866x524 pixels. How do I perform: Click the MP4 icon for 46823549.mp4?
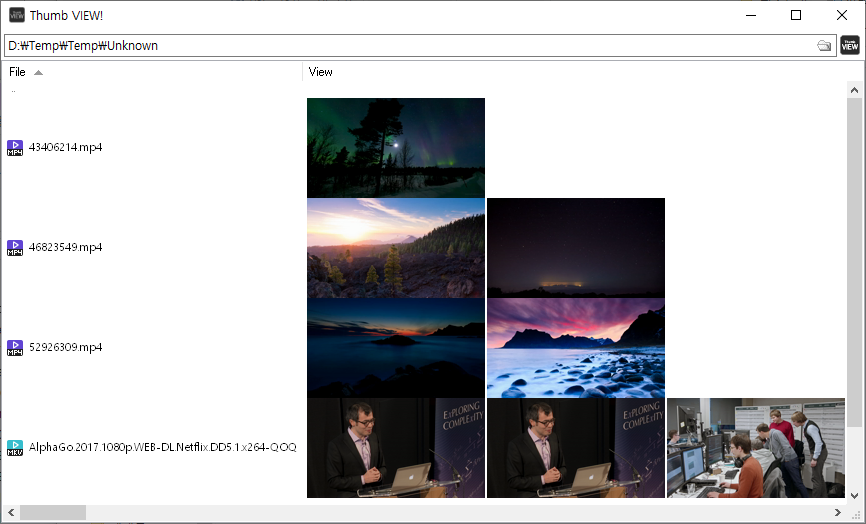(x=15, y=248)
